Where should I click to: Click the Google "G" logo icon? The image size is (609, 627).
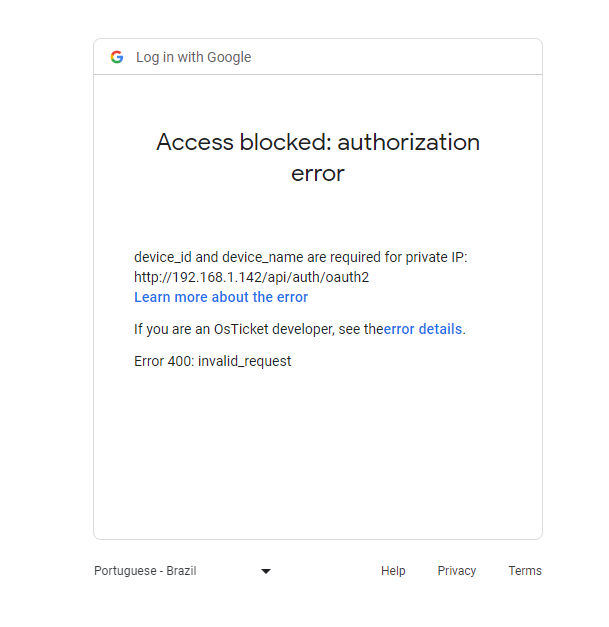(117, 57)
